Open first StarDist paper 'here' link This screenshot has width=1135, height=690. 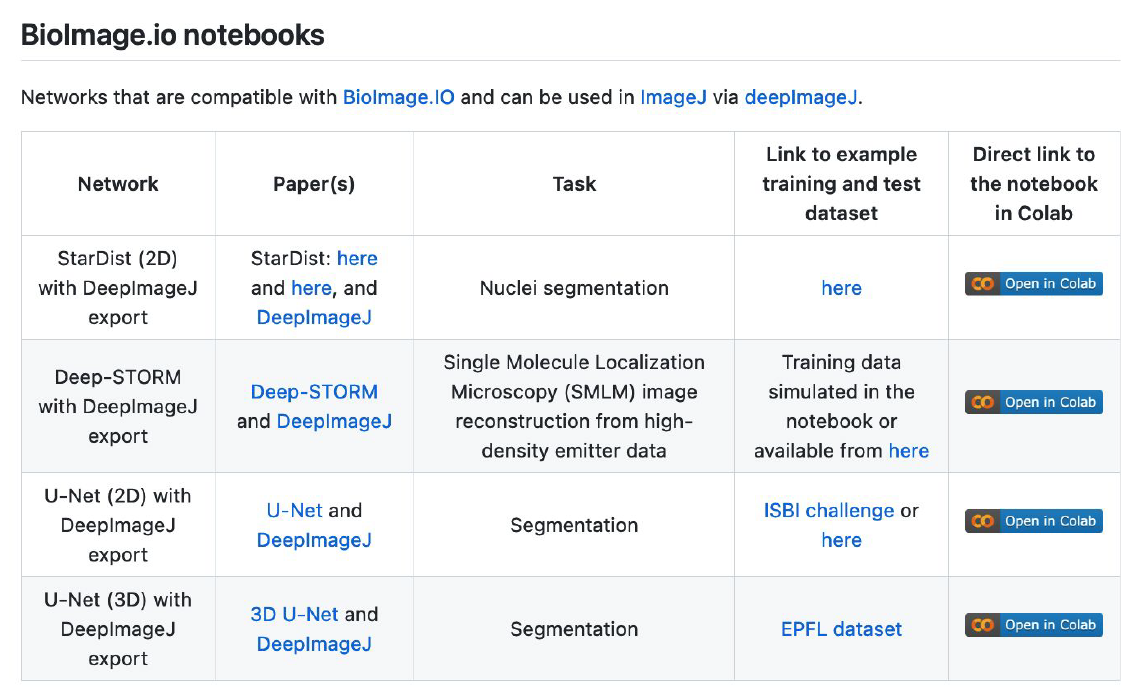357,258
